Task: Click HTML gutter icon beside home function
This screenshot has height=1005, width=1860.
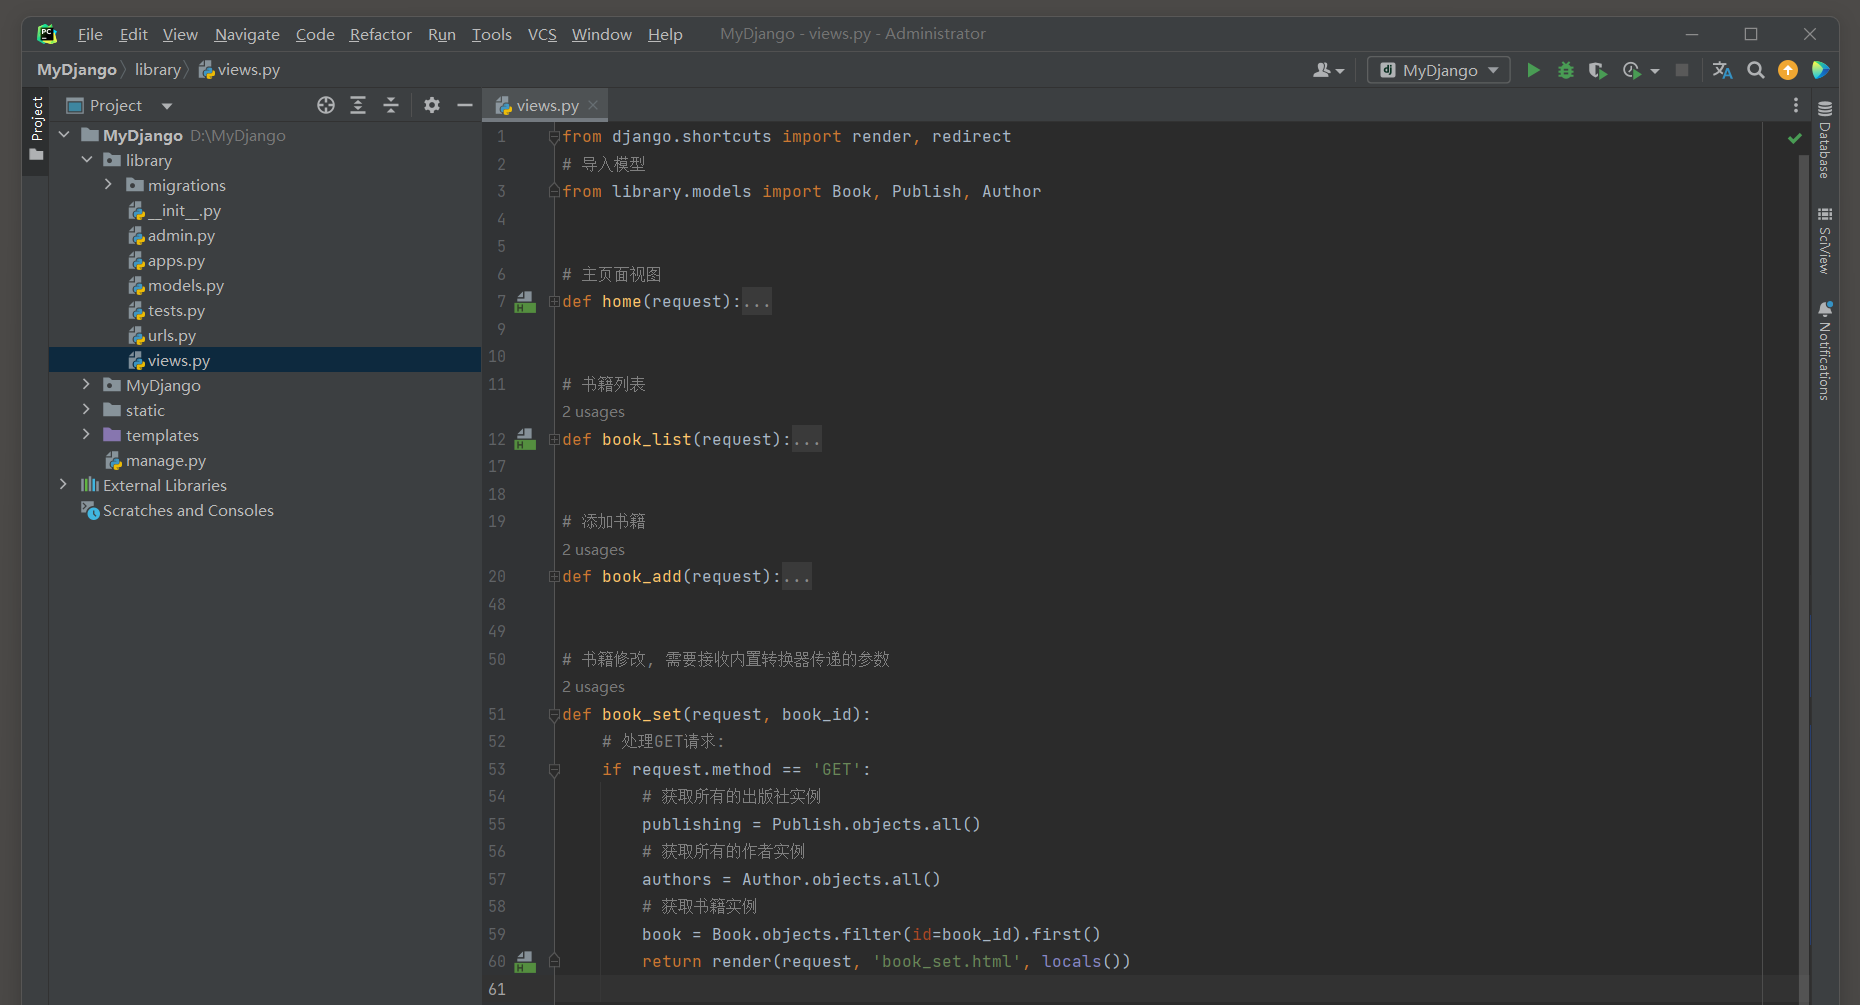Action: [525, 302]
